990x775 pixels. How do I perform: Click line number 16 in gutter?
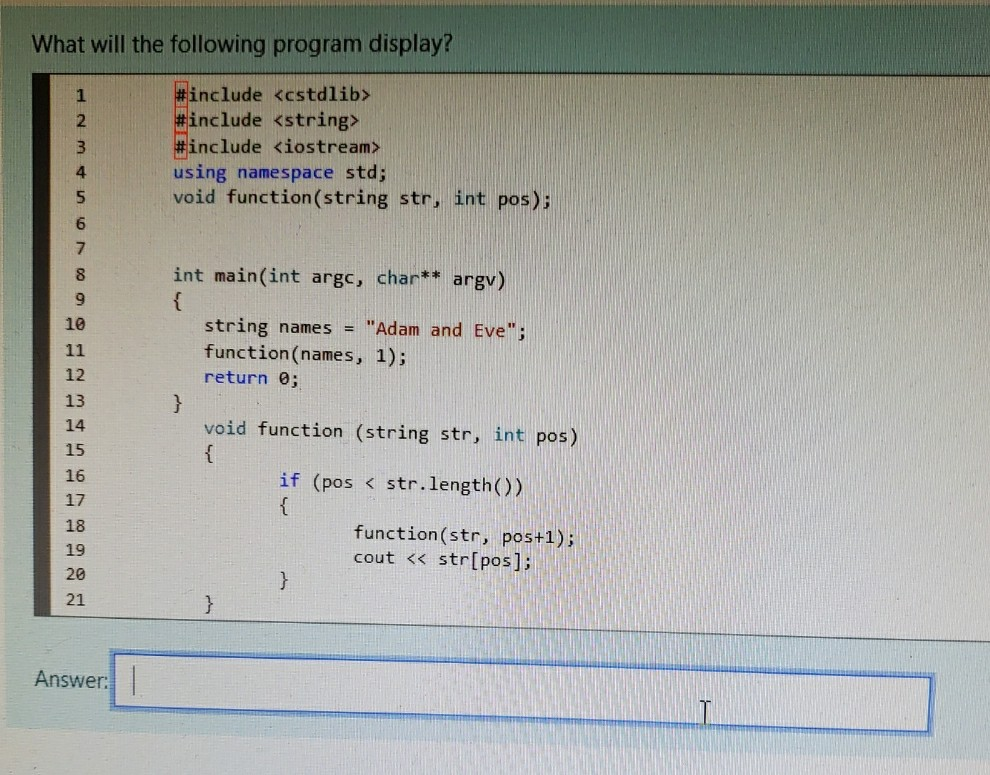(75, 476)
